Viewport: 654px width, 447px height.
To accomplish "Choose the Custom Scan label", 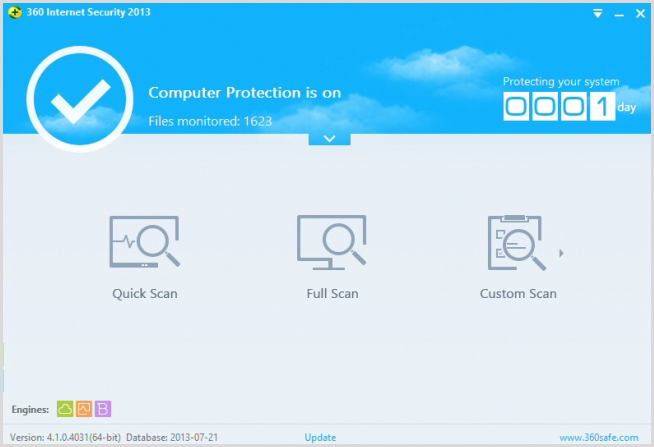I will [518, 294].
